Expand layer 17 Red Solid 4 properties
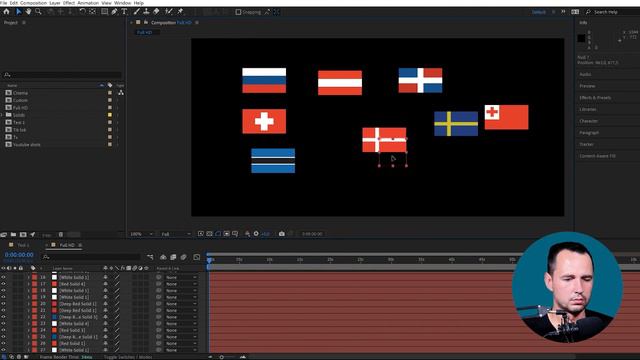Image resolution: width=640 pixels, height=360 pixels. click(x=29, y=284)
